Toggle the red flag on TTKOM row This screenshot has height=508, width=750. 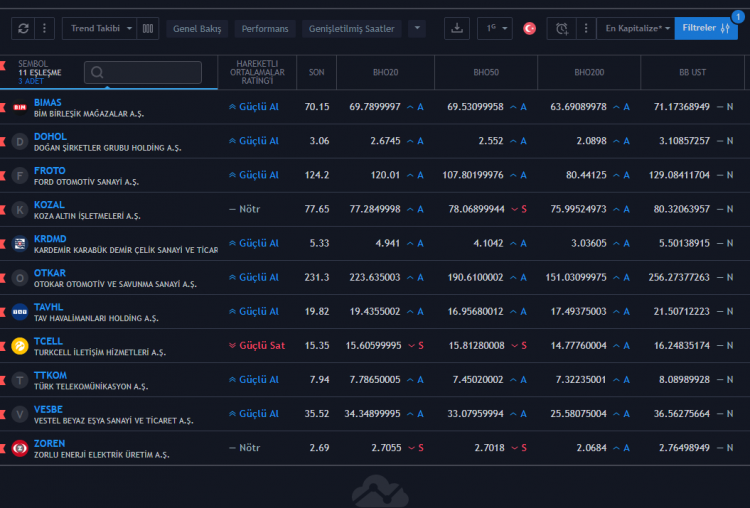pos(2,380)
